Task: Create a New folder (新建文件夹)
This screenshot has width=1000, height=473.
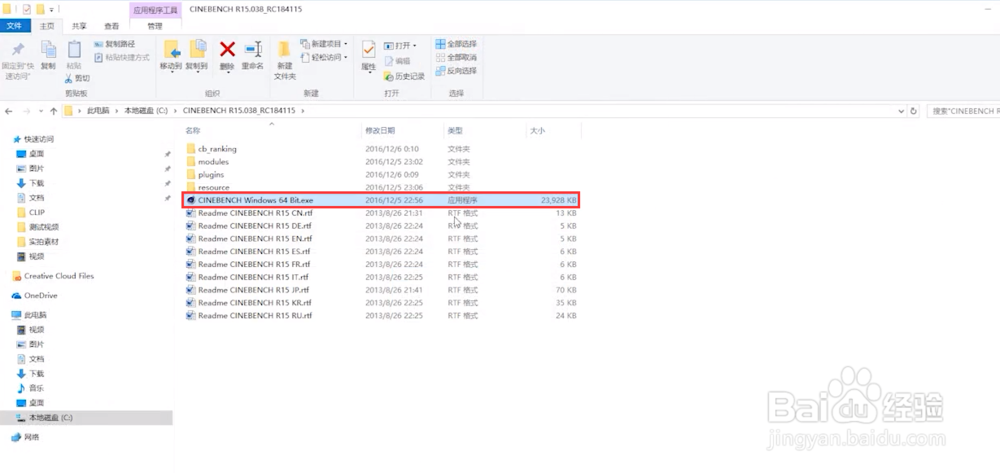Action: [x=285, y=61]
